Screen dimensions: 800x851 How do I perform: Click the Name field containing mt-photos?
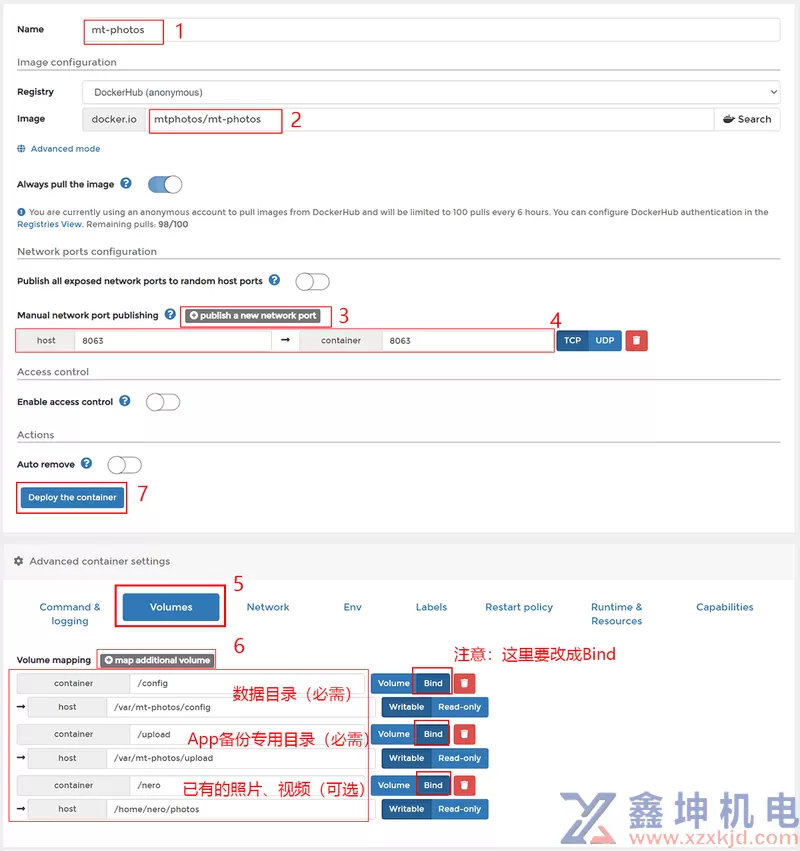click(431, 30)
